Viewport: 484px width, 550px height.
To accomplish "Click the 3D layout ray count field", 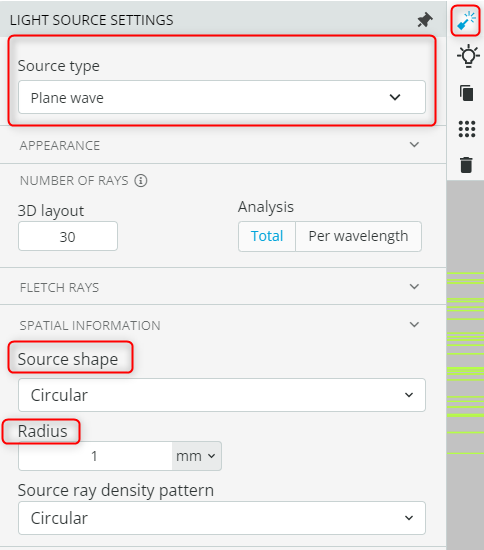I will [x=68, y=236].
